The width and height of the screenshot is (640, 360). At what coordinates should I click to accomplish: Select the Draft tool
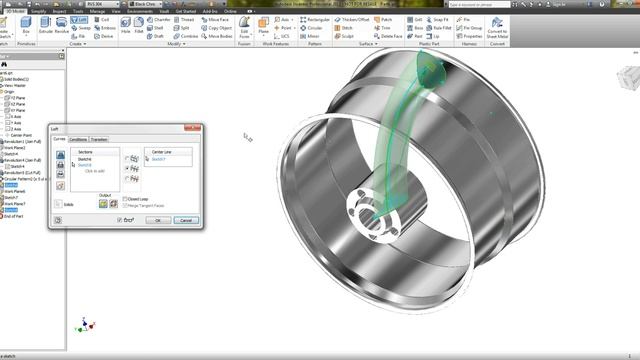tap(155, 36)
